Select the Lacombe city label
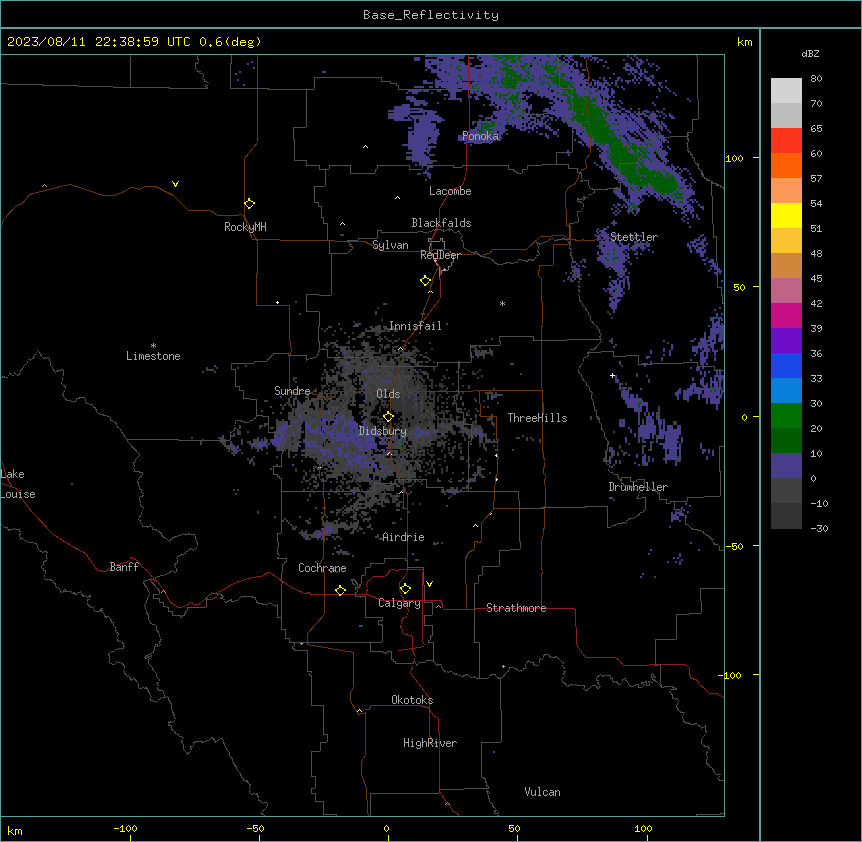This screenshot has width=862, height=842. (x=450, y=191)
